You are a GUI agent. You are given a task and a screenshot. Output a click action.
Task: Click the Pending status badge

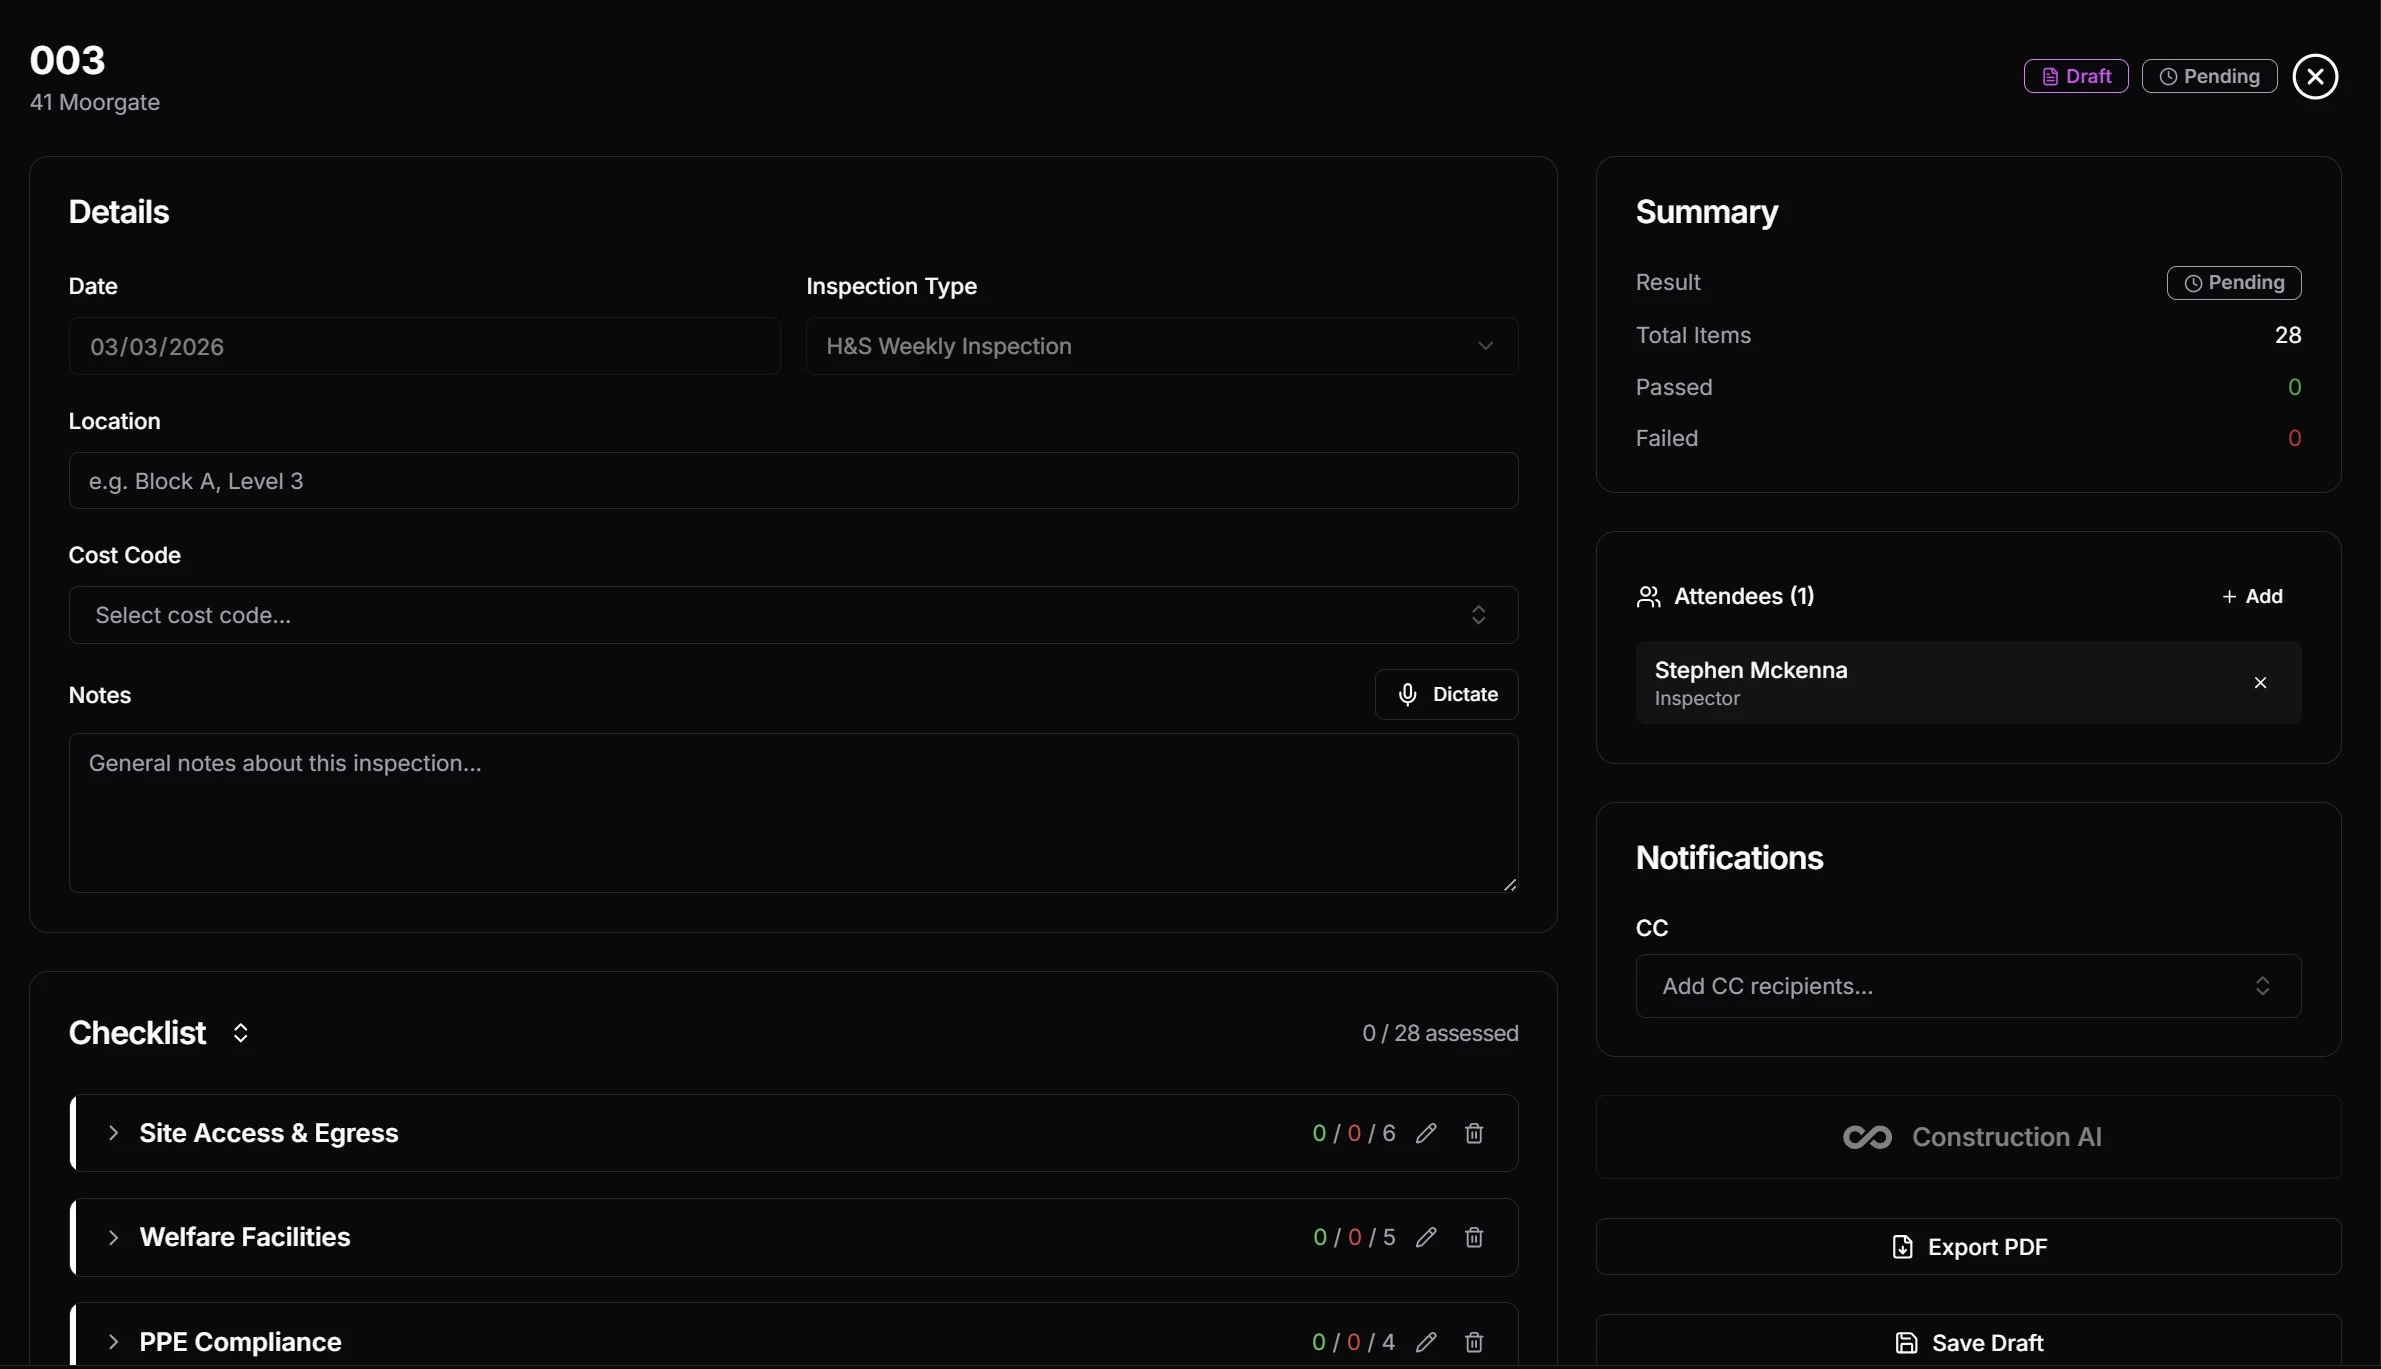tap(2208, 76)
